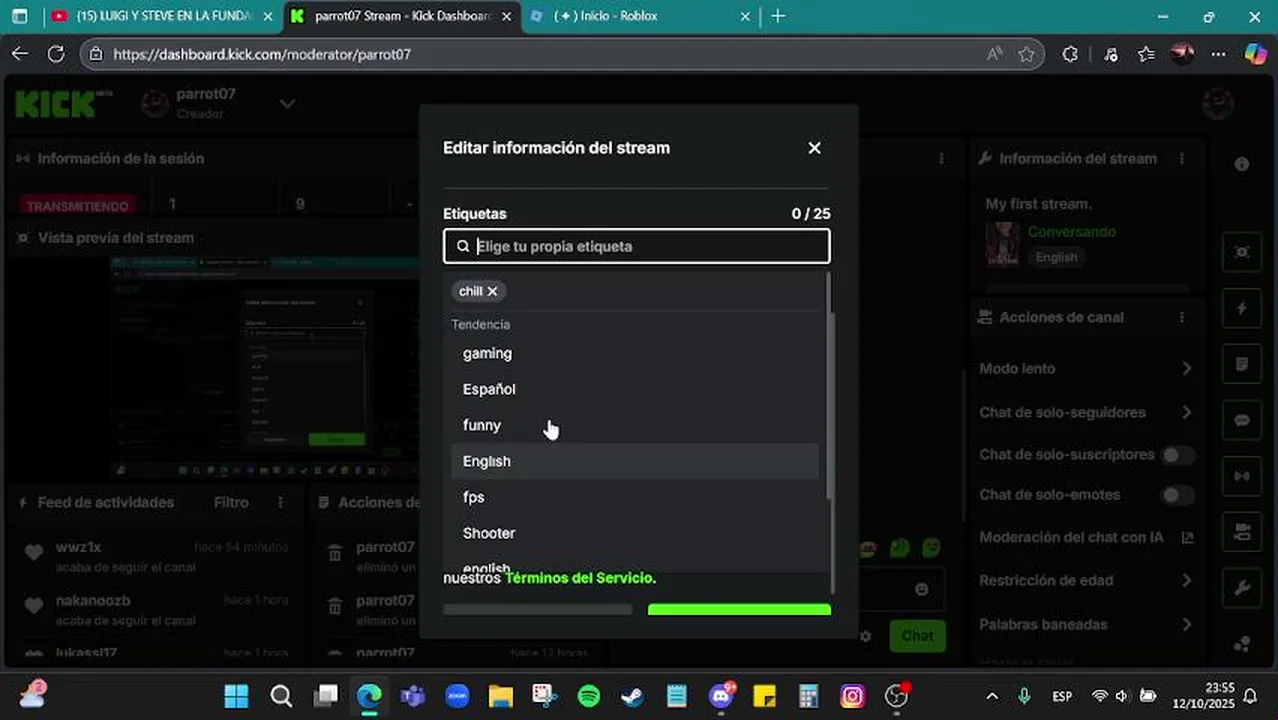The height and width of the screenshot is (720, 1278).
Task: Refresh the browser page
Action: [56, 54]
